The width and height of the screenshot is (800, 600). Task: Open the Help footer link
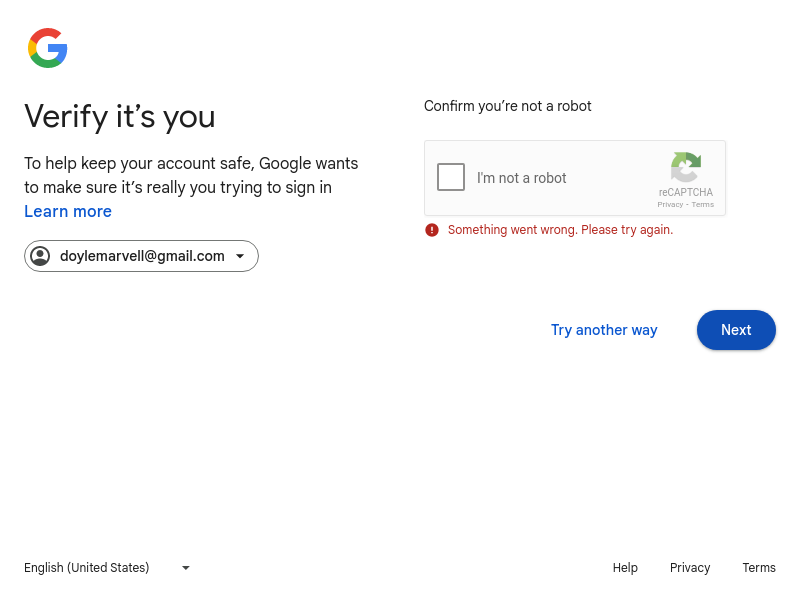coord(625,568)
